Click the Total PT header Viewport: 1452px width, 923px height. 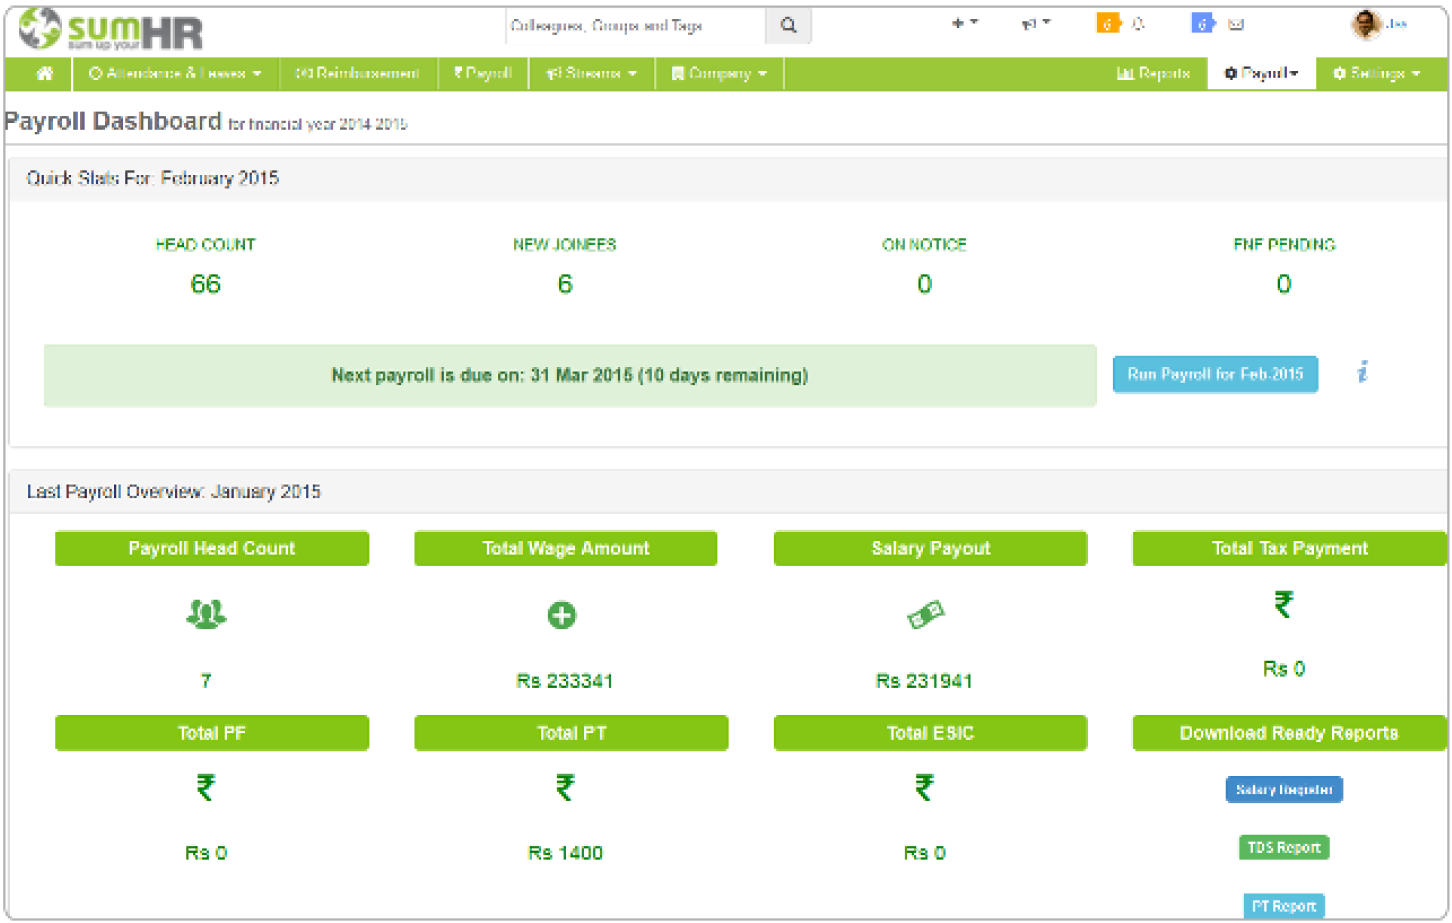coord(571,733)
